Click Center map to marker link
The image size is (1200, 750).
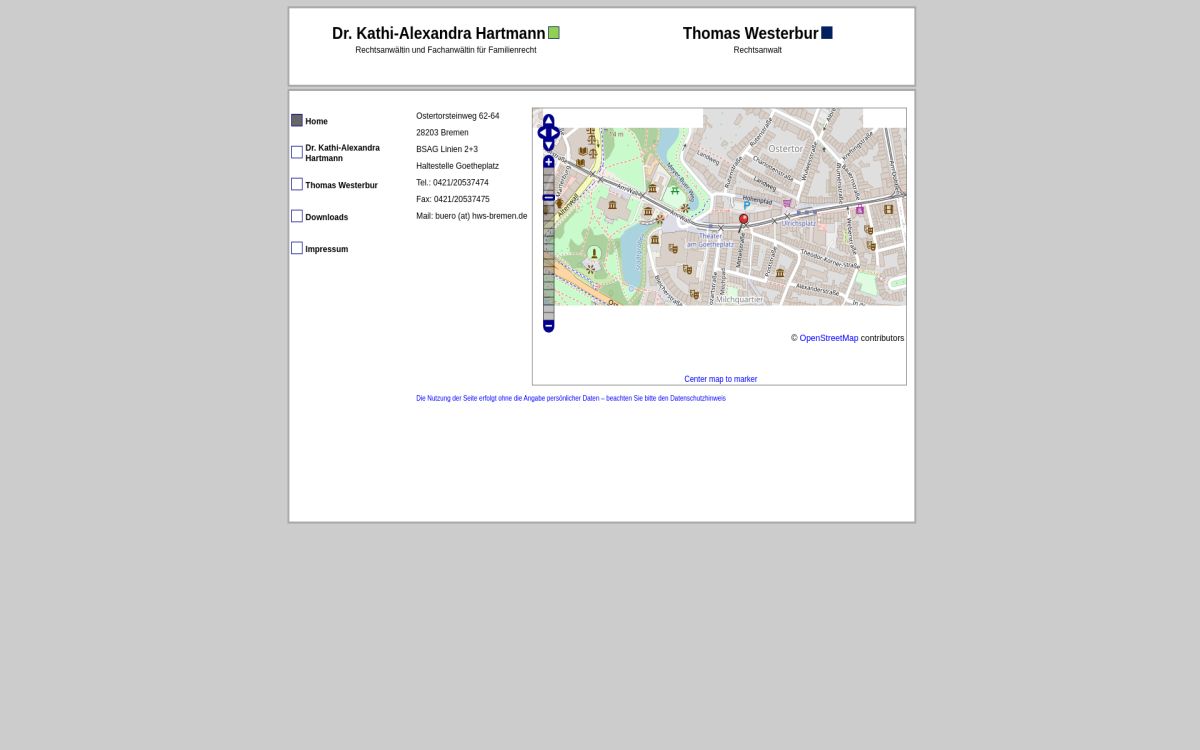pos(720,379)
